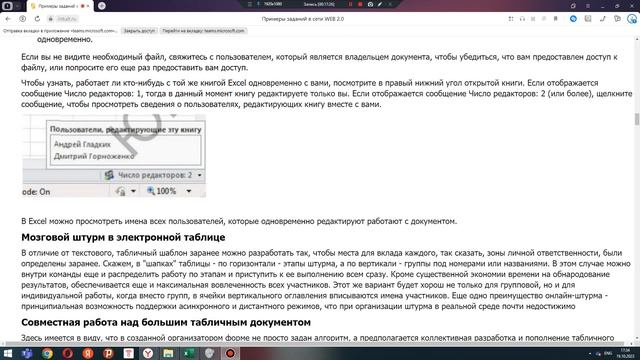Image resolution: width=640 pixels, height=360 pixels.
Task: Click the recording timer 'Запись' in recorder bar
Action: pos(319,4)
